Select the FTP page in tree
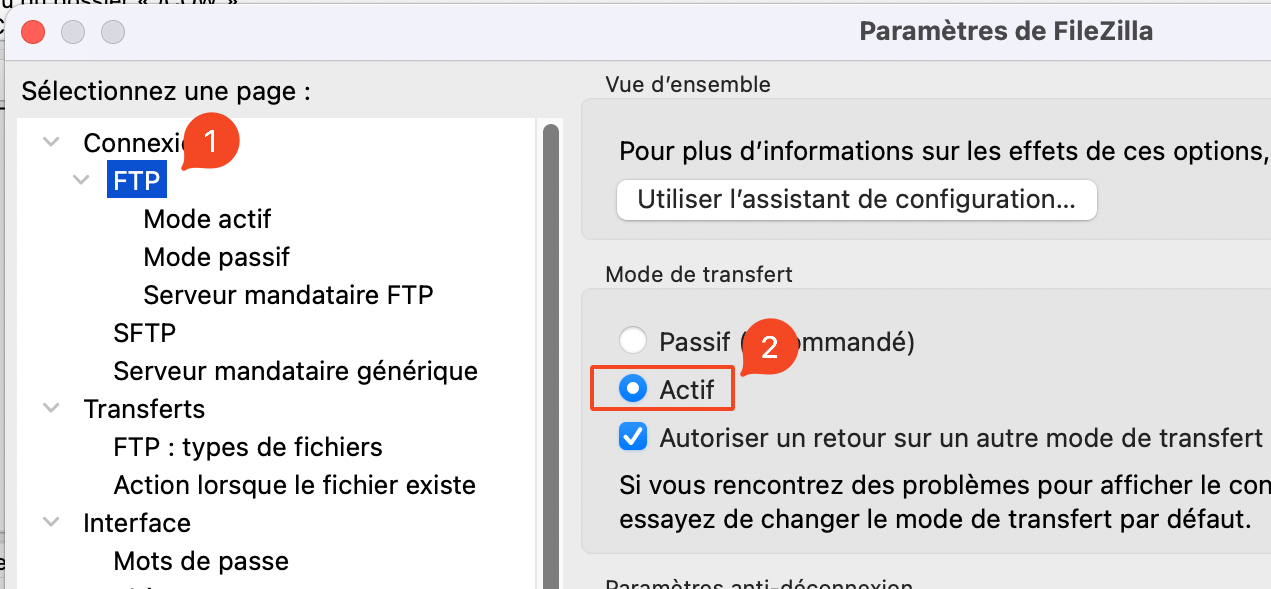 tap(136, 183)
